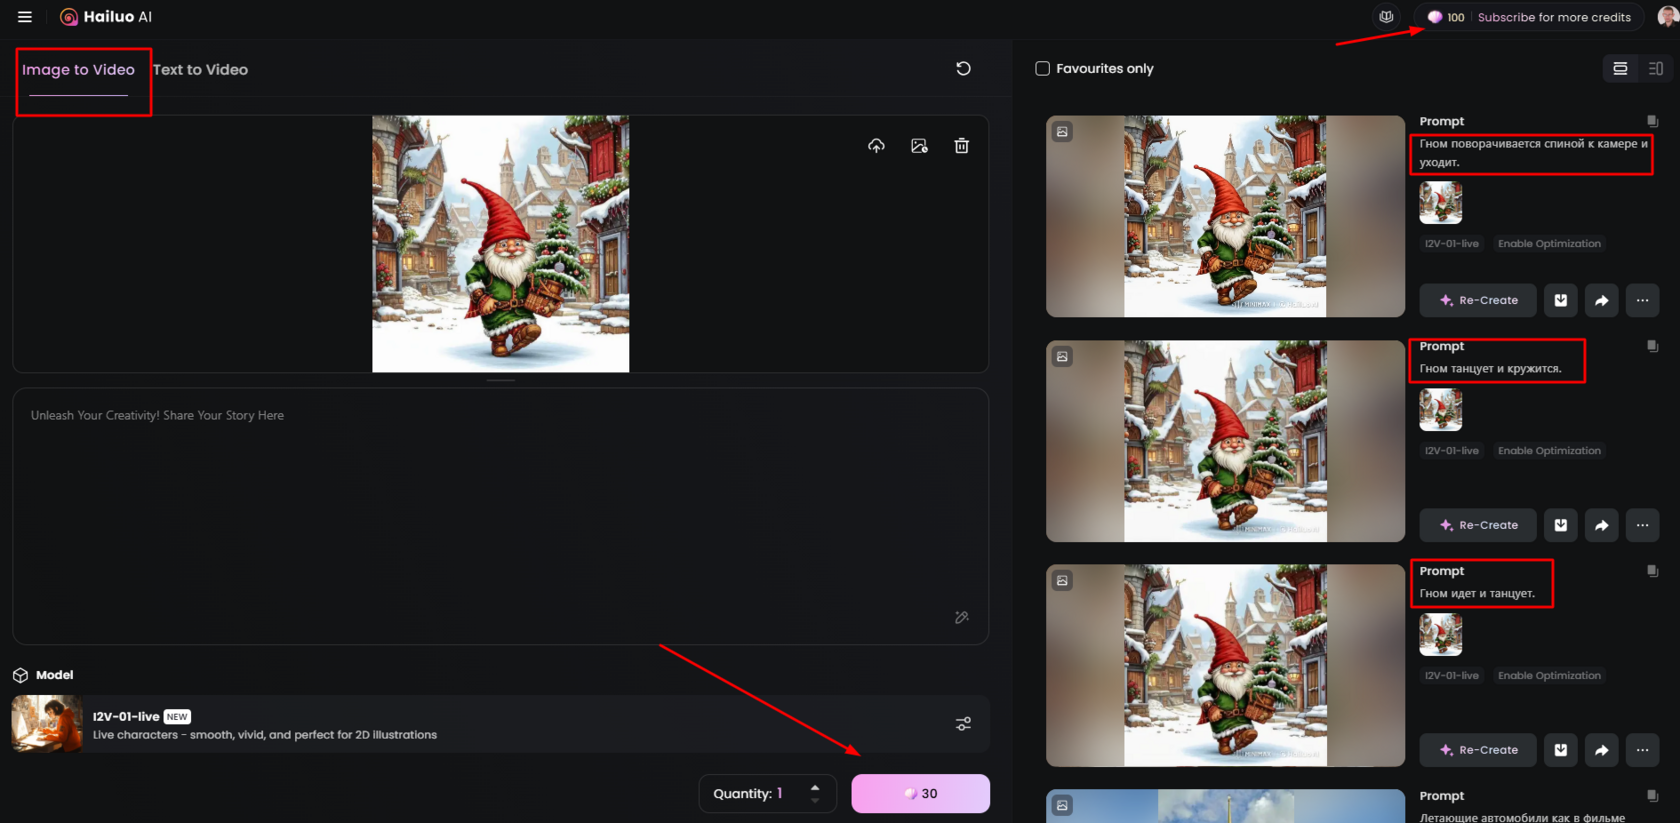
Task: Open model settings with the sliders icon
Action: [963, 724]
